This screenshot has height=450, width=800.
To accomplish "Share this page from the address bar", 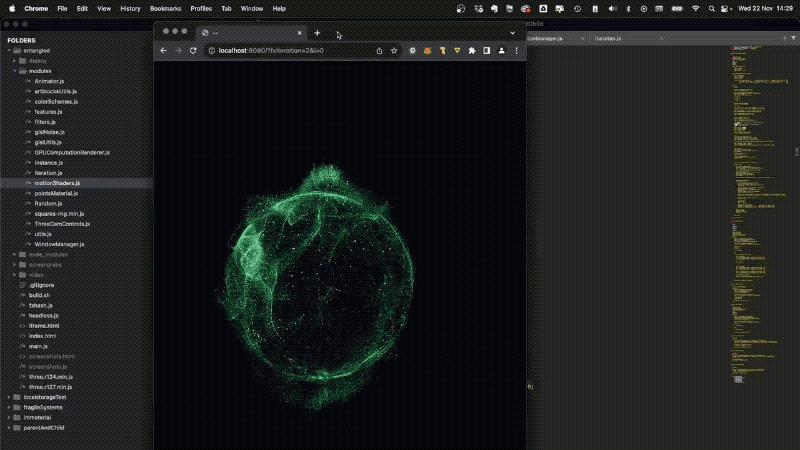I will point(379,51).
